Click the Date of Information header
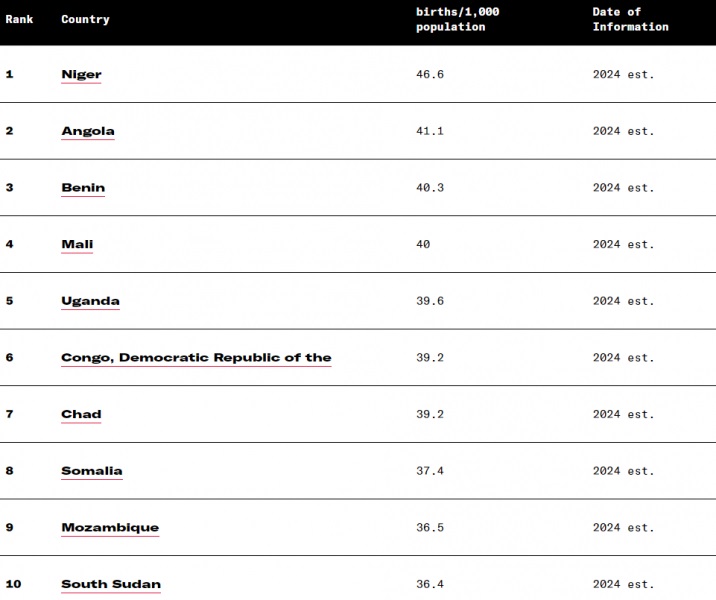Image resolution: width=716 pixels, height=600 pixels. pyautogui.click(x=630, y=19)
